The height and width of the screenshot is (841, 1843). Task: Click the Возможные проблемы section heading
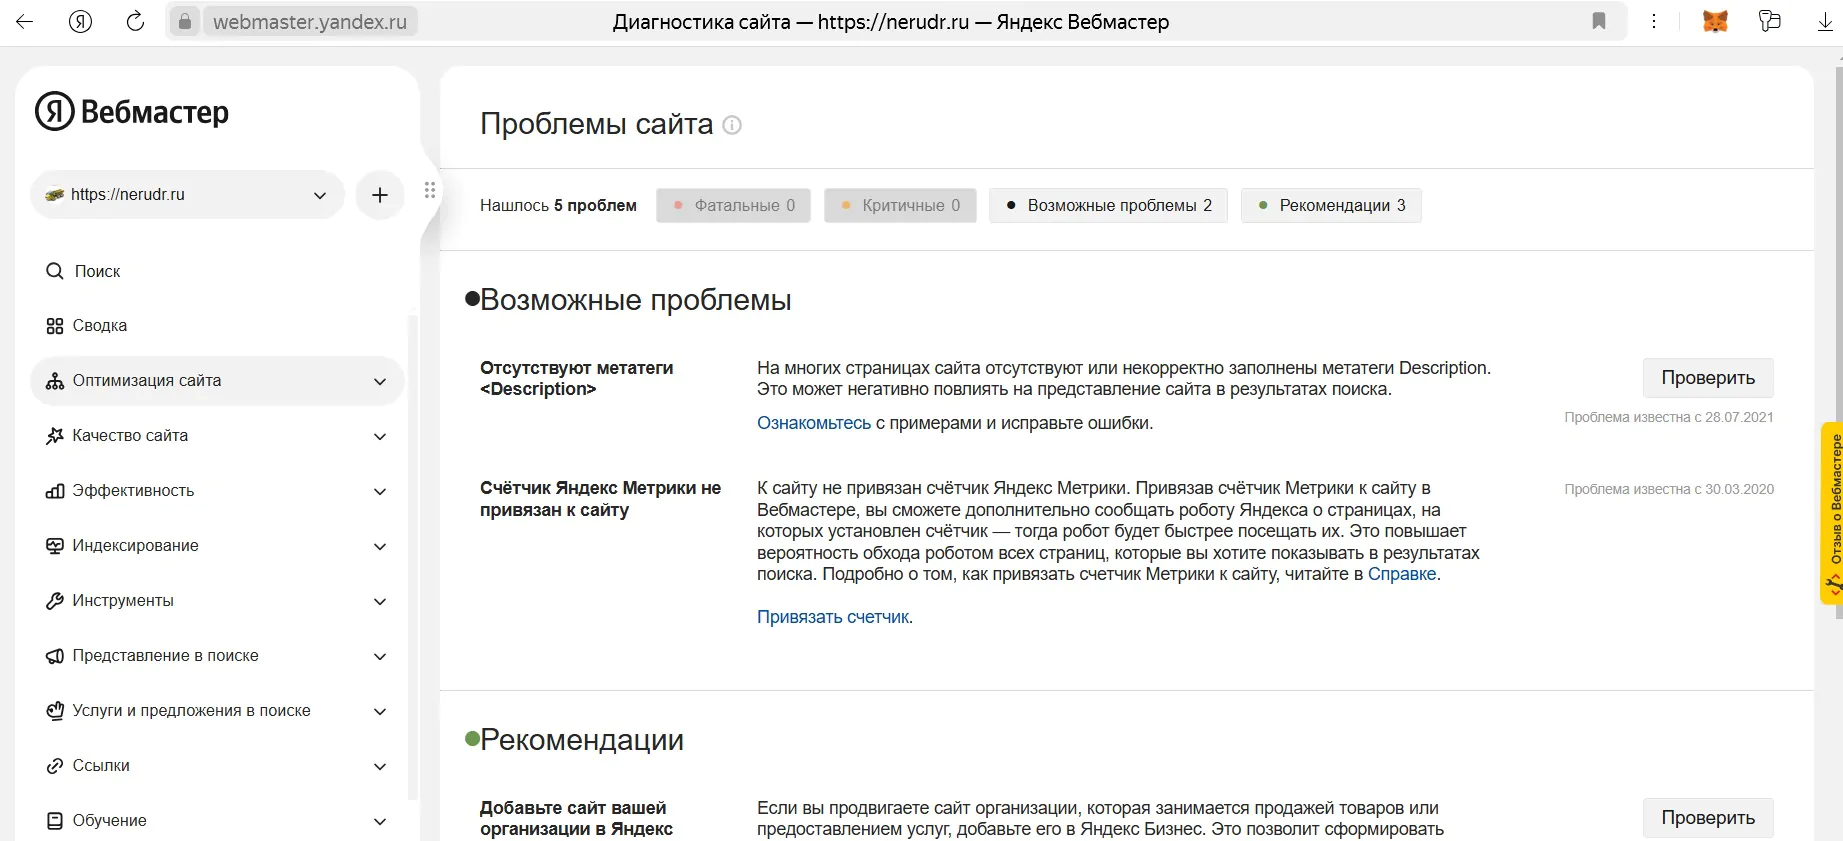tap(636, 300)
